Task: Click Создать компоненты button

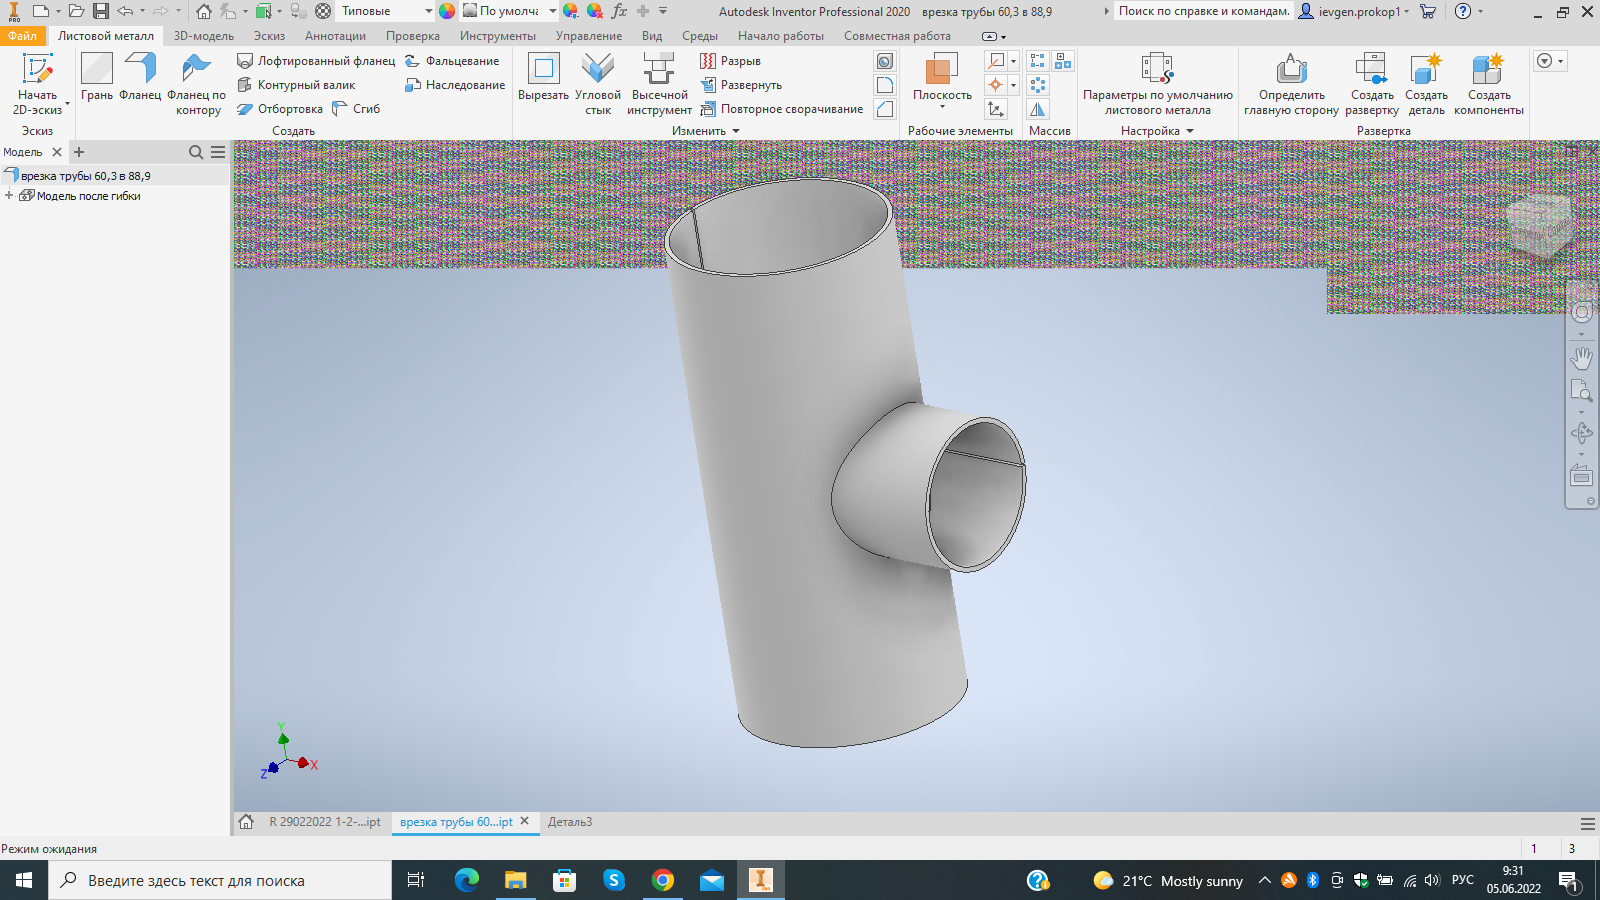Action: tap(1489, 85)
